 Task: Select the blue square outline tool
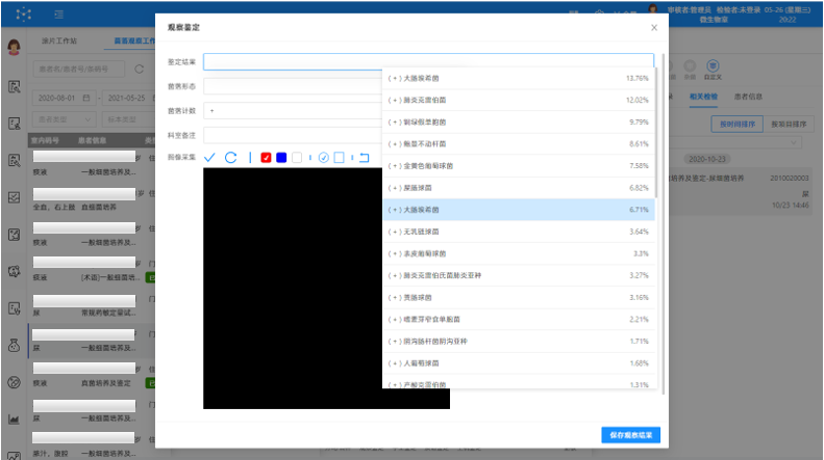pos(339,158)
